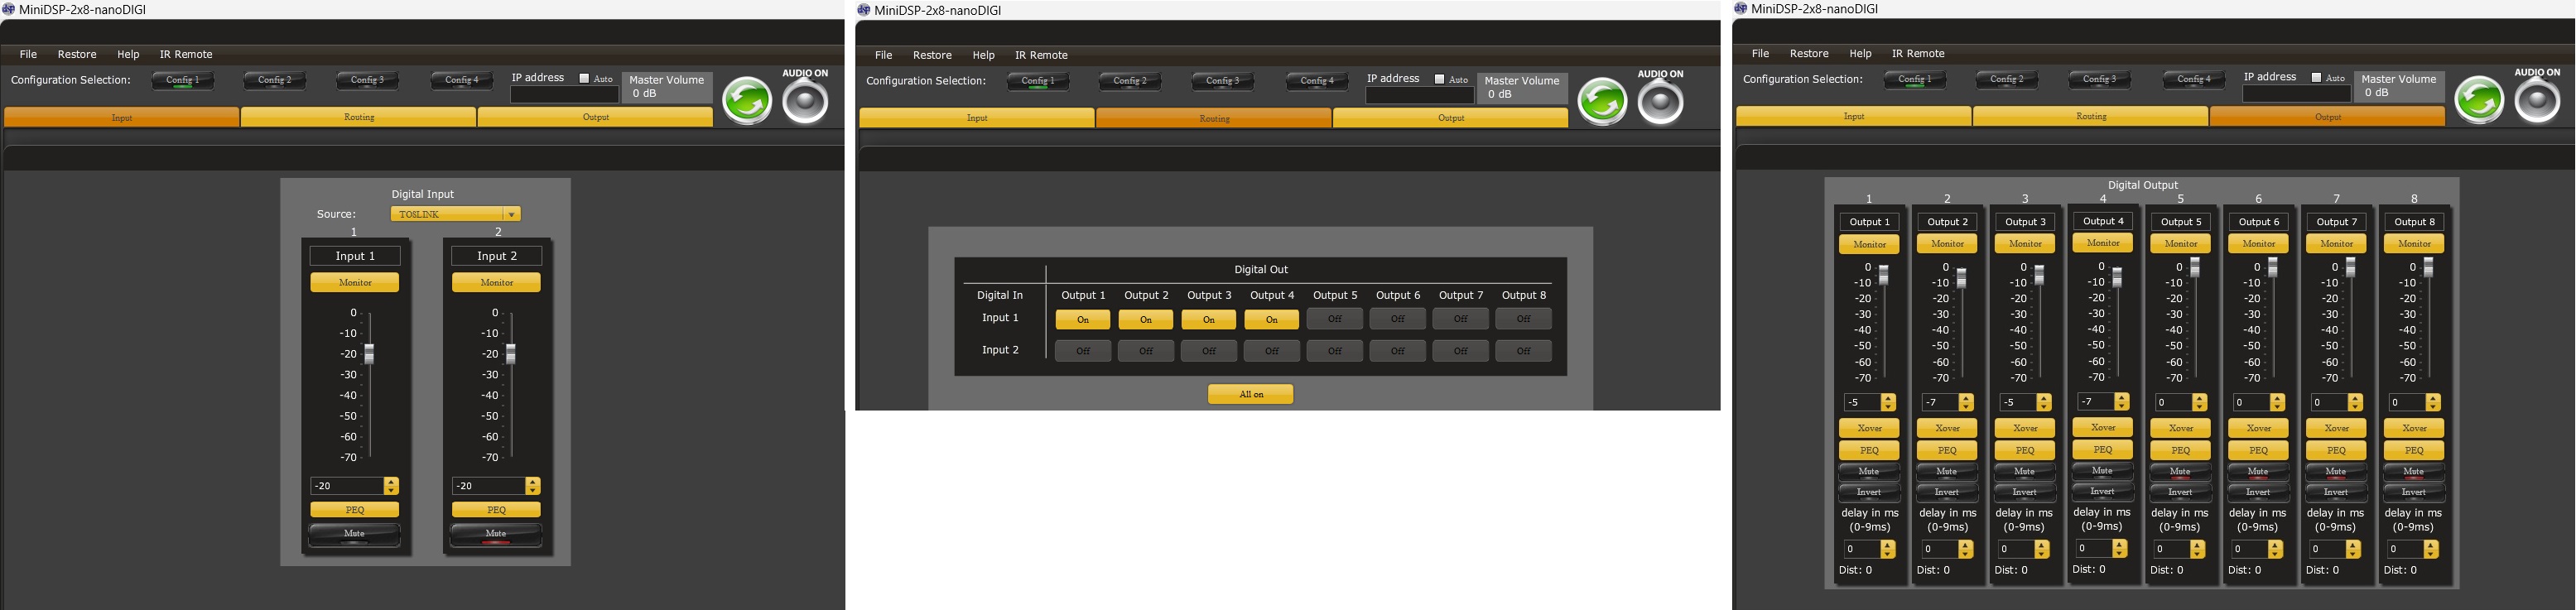
Task: Click the Output 4 level fader handle
Action: click(x=2117, y=277)
